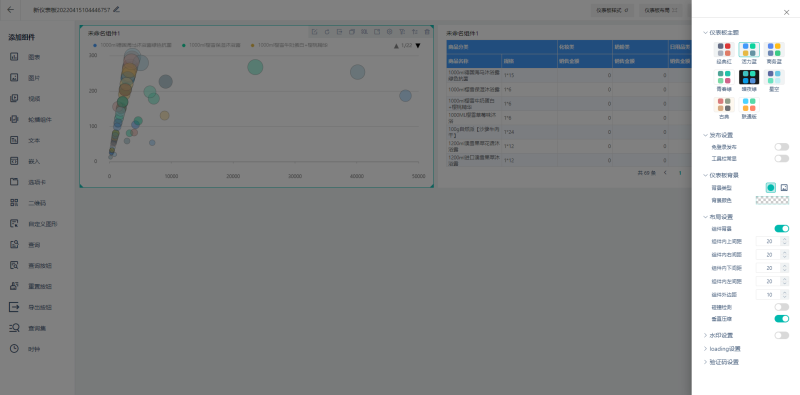Enable 免登录发布 login-free publishing switch
Viewport: 800px width, 395px height.
[782, 147]
